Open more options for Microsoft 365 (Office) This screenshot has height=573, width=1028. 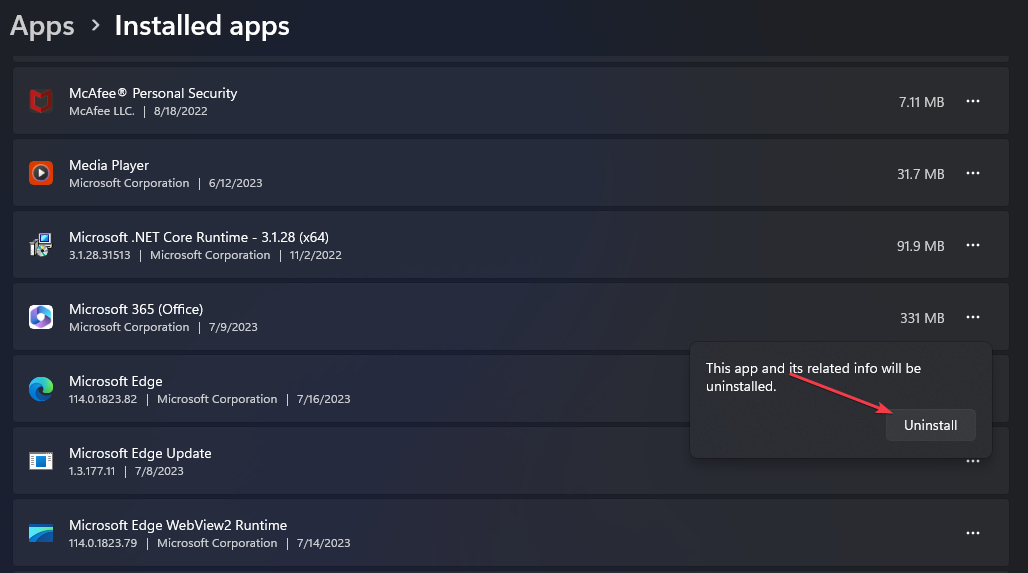(973, 317)
